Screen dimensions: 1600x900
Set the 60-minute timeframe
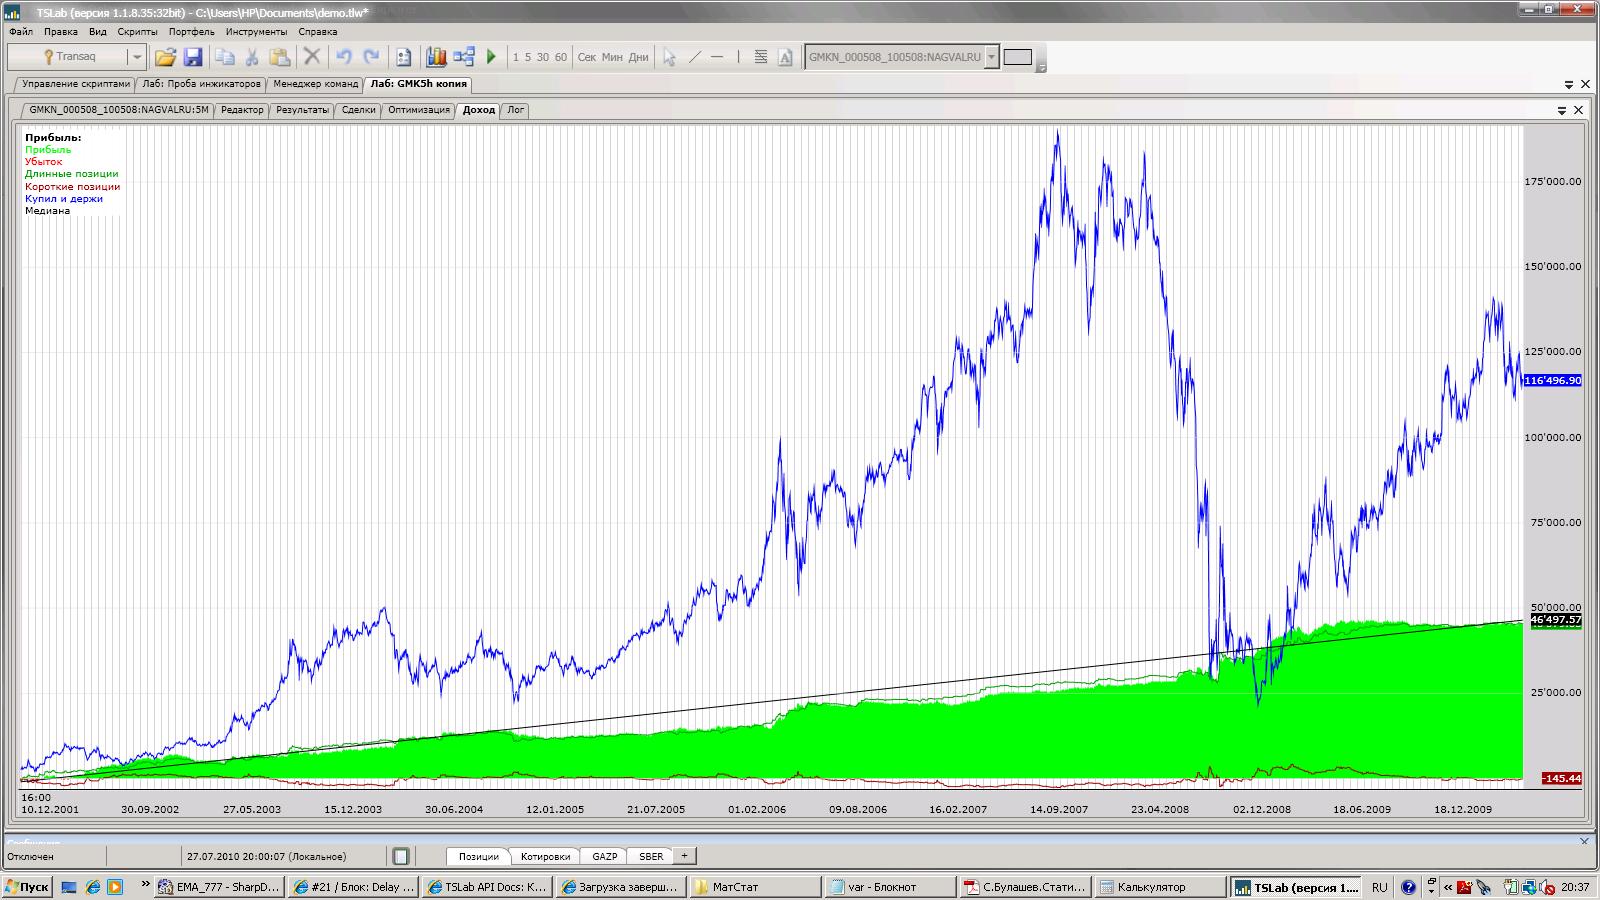[x=561, y=57]
